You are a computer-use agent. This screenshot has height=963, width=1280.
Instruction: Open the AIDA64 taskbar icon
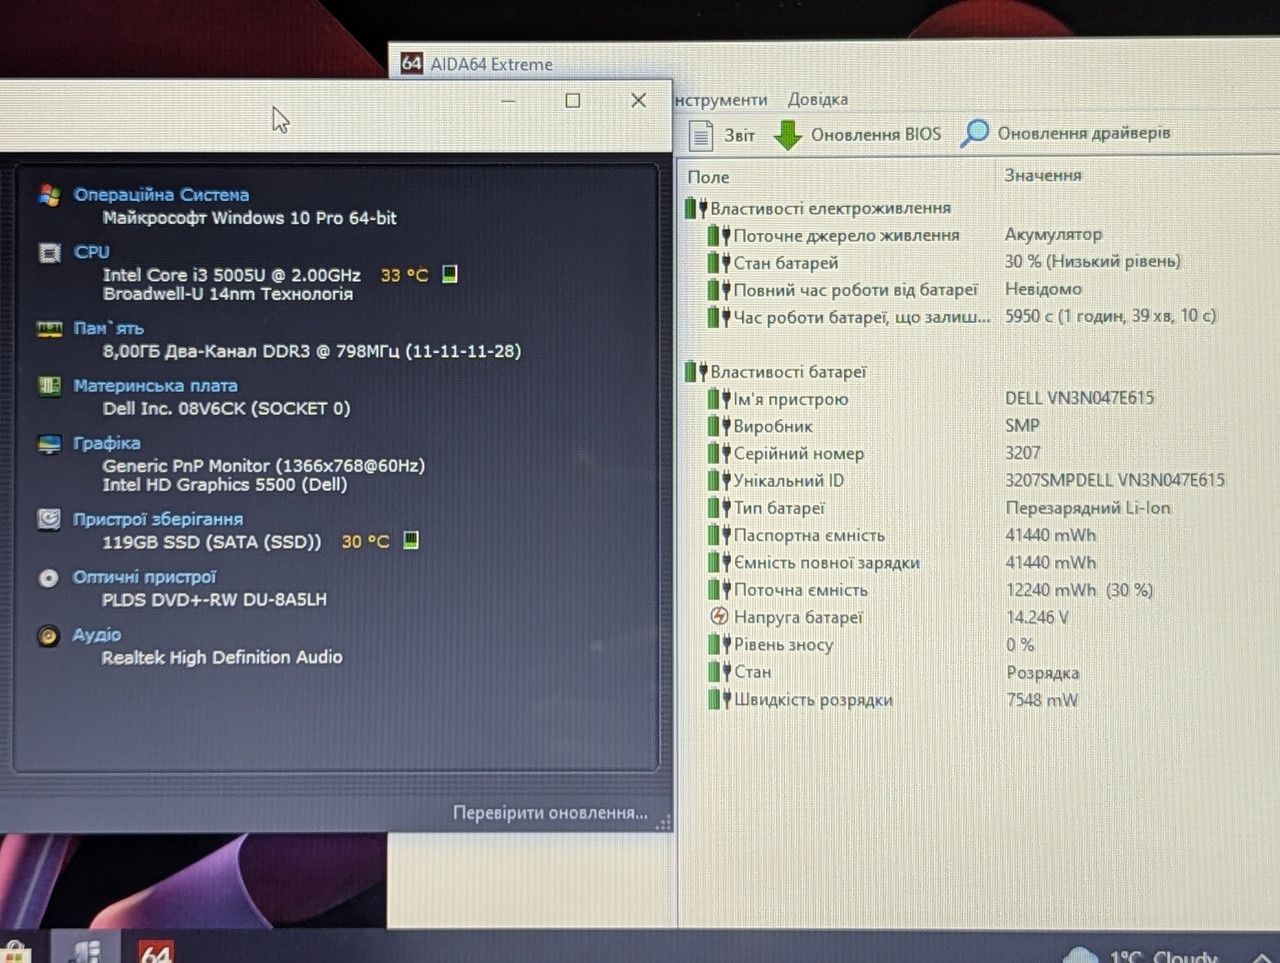[155, 950]
